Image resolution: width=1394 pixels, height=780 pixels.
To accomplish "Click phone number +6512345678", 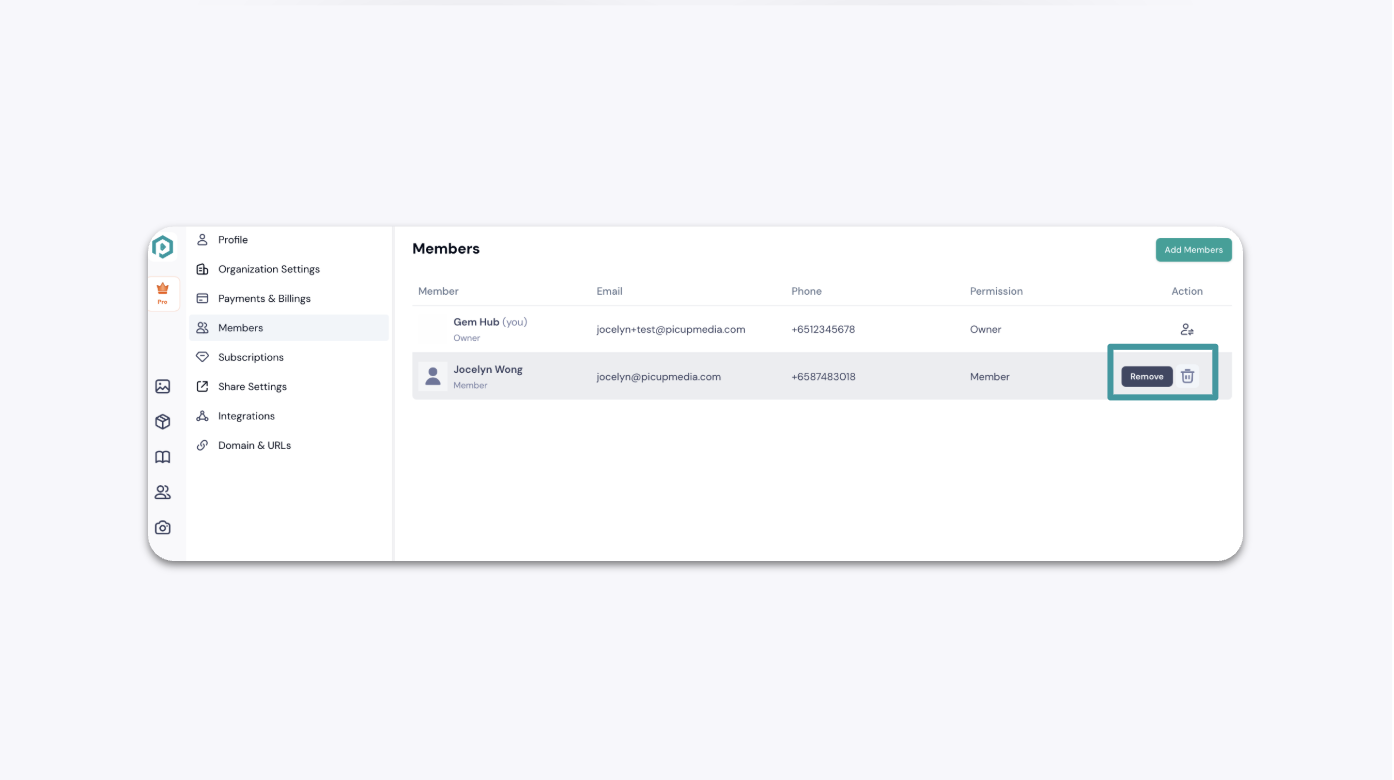I will tap(823, 329).
